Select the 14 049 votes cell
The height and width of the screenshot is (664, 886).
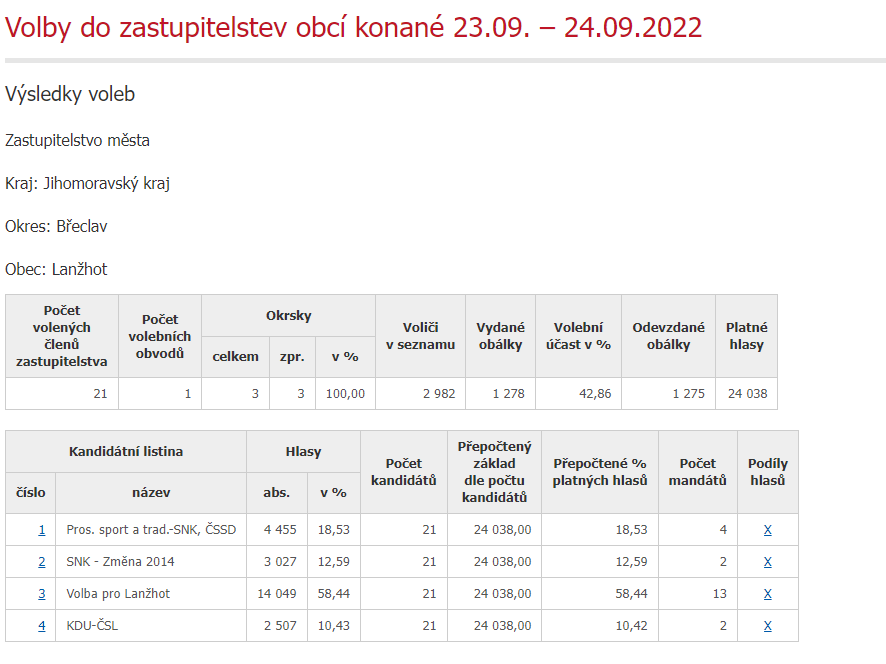tap(278, 594)
